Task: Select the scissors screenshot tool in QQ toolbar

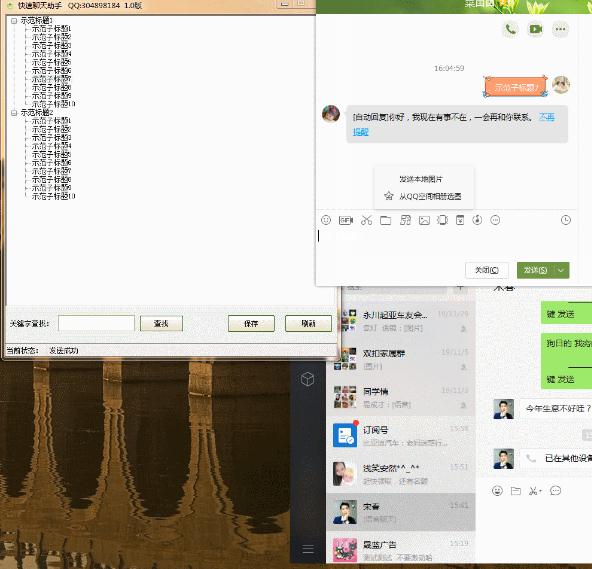Action: coord(366,220)
